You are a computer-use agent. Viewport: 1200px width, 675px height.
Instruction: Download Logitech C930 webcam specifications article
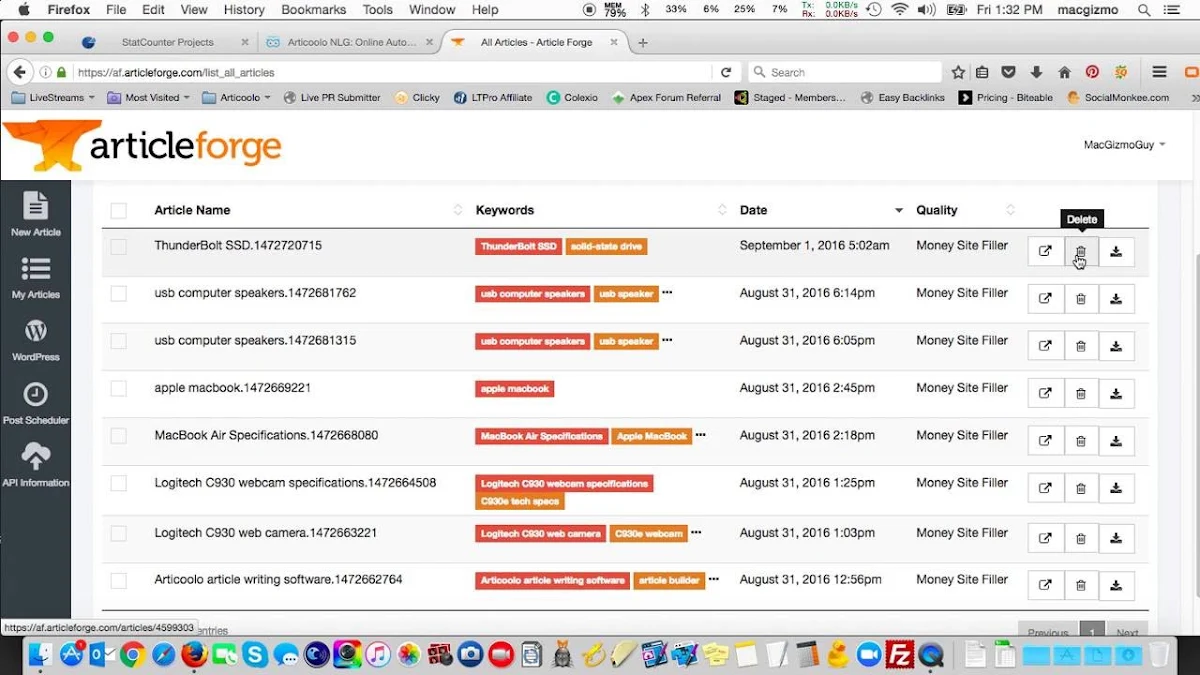pyautogui.click(x=1116, y=489)
